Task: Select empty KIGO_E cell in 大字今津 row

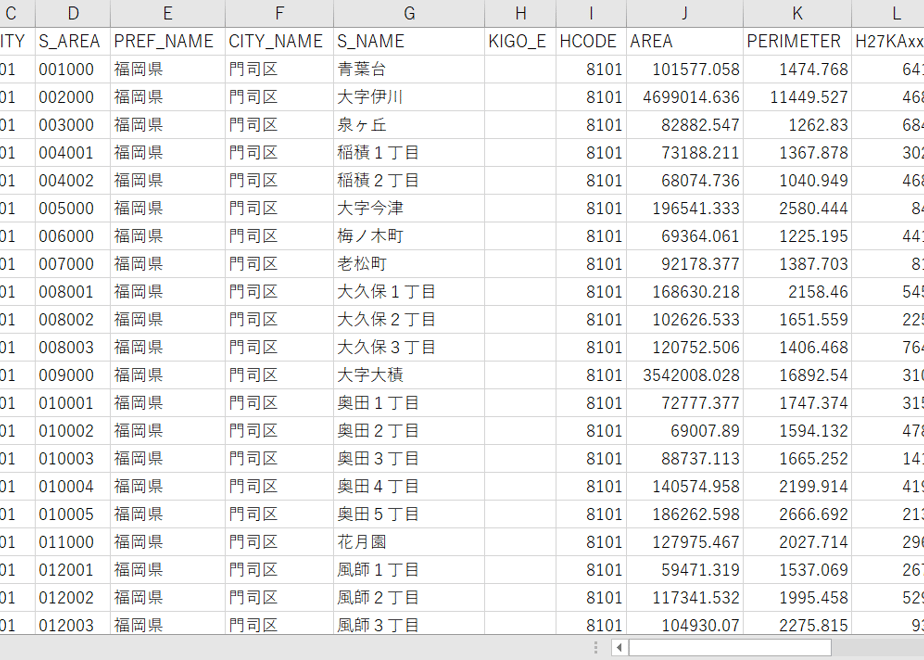Action: [x=520, y=208]
